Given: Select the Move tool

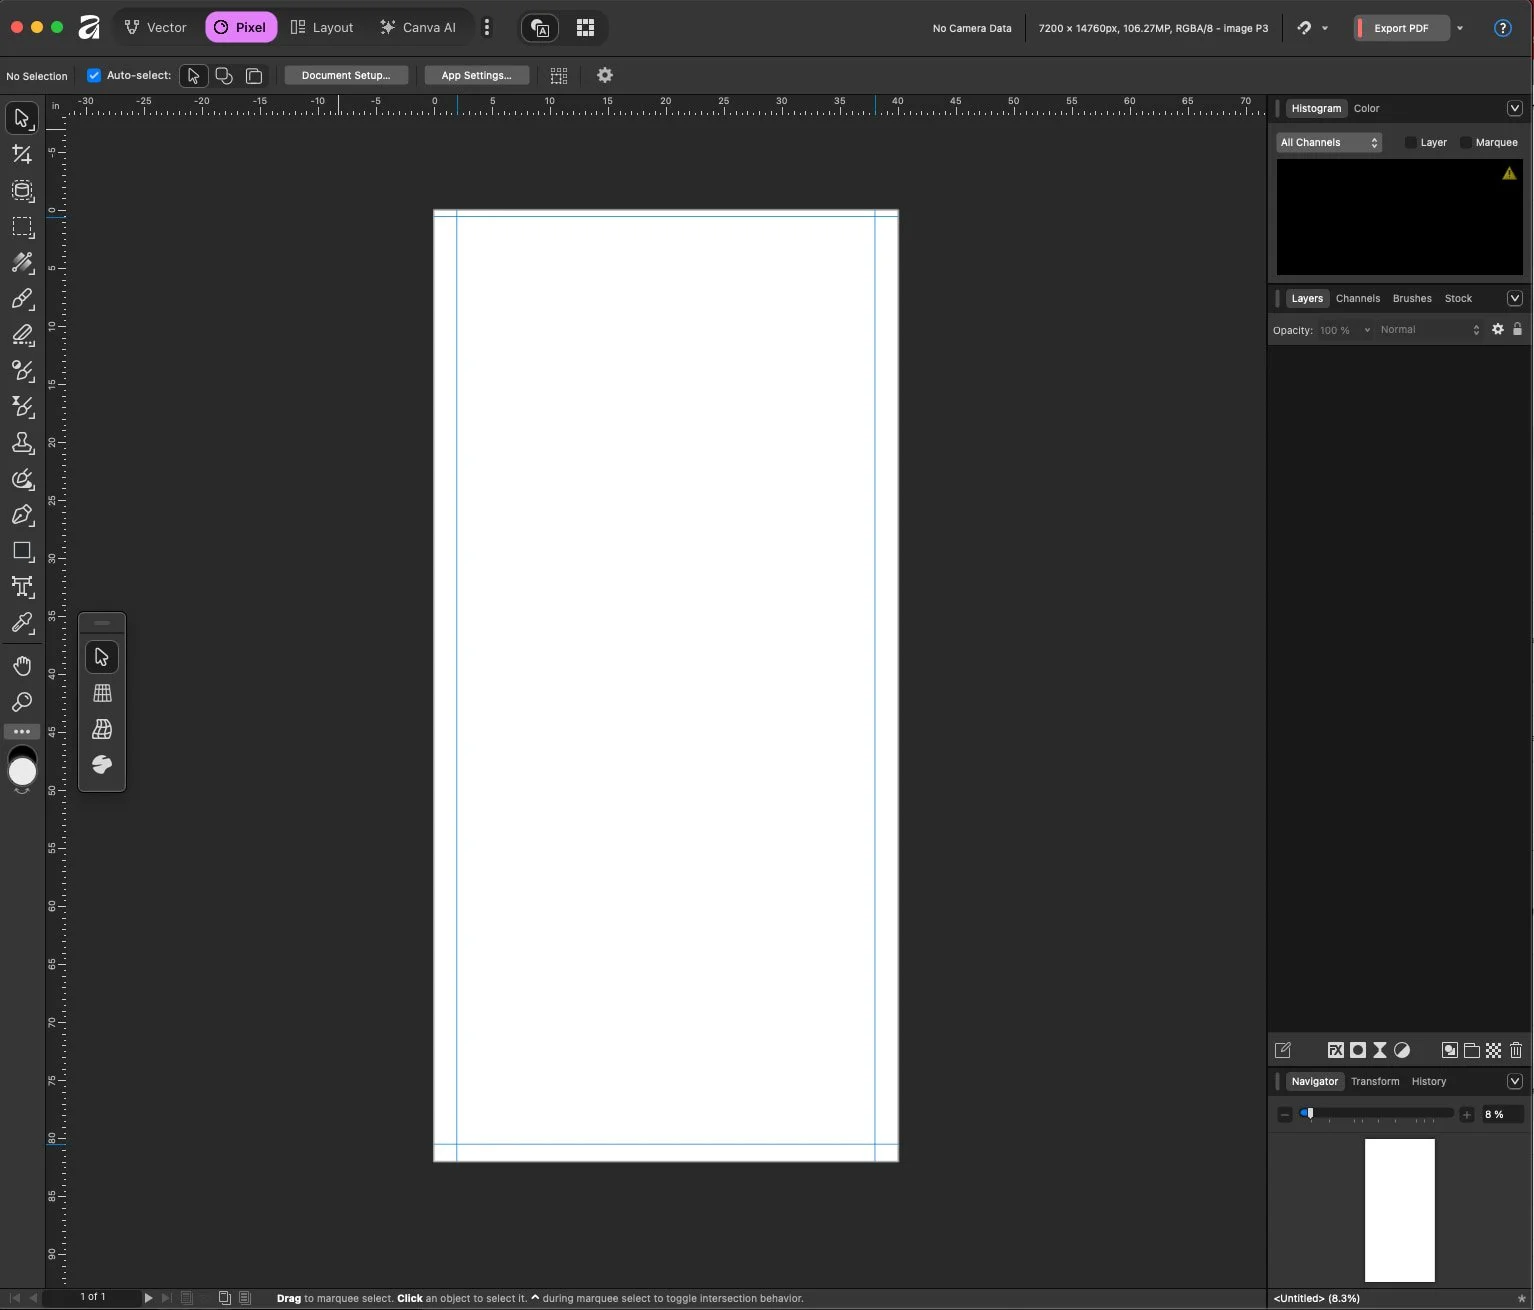Looking at the screenshot, I should click(22, 118).
